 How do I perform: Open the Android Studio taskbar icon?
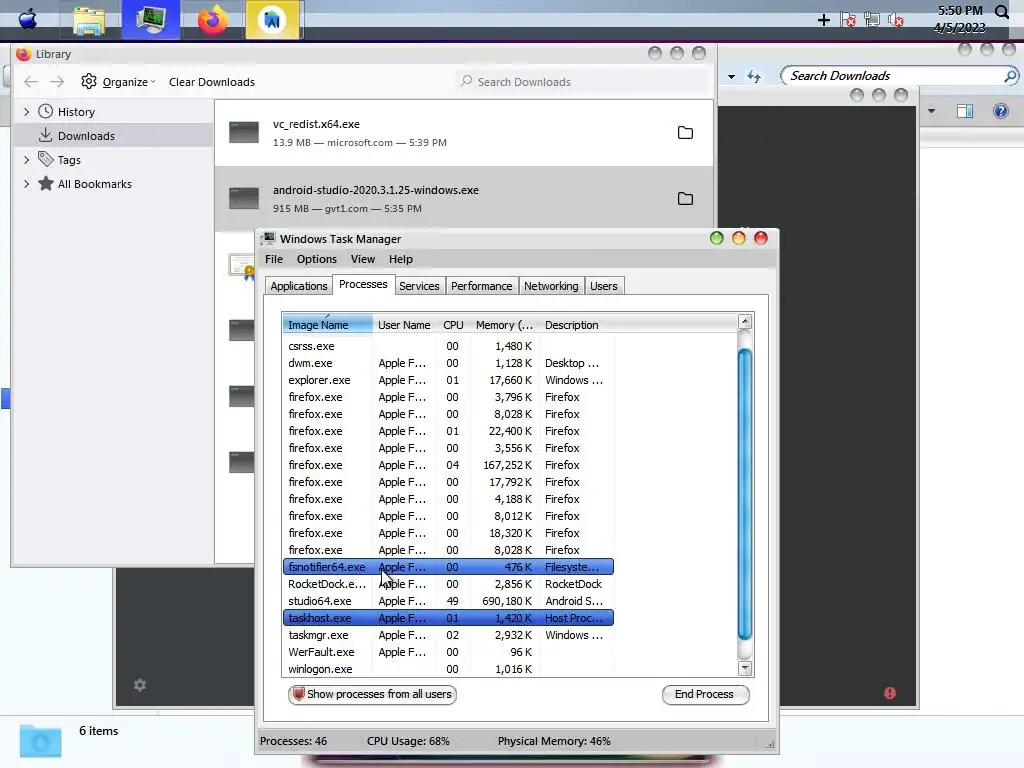tap(272, 20)
